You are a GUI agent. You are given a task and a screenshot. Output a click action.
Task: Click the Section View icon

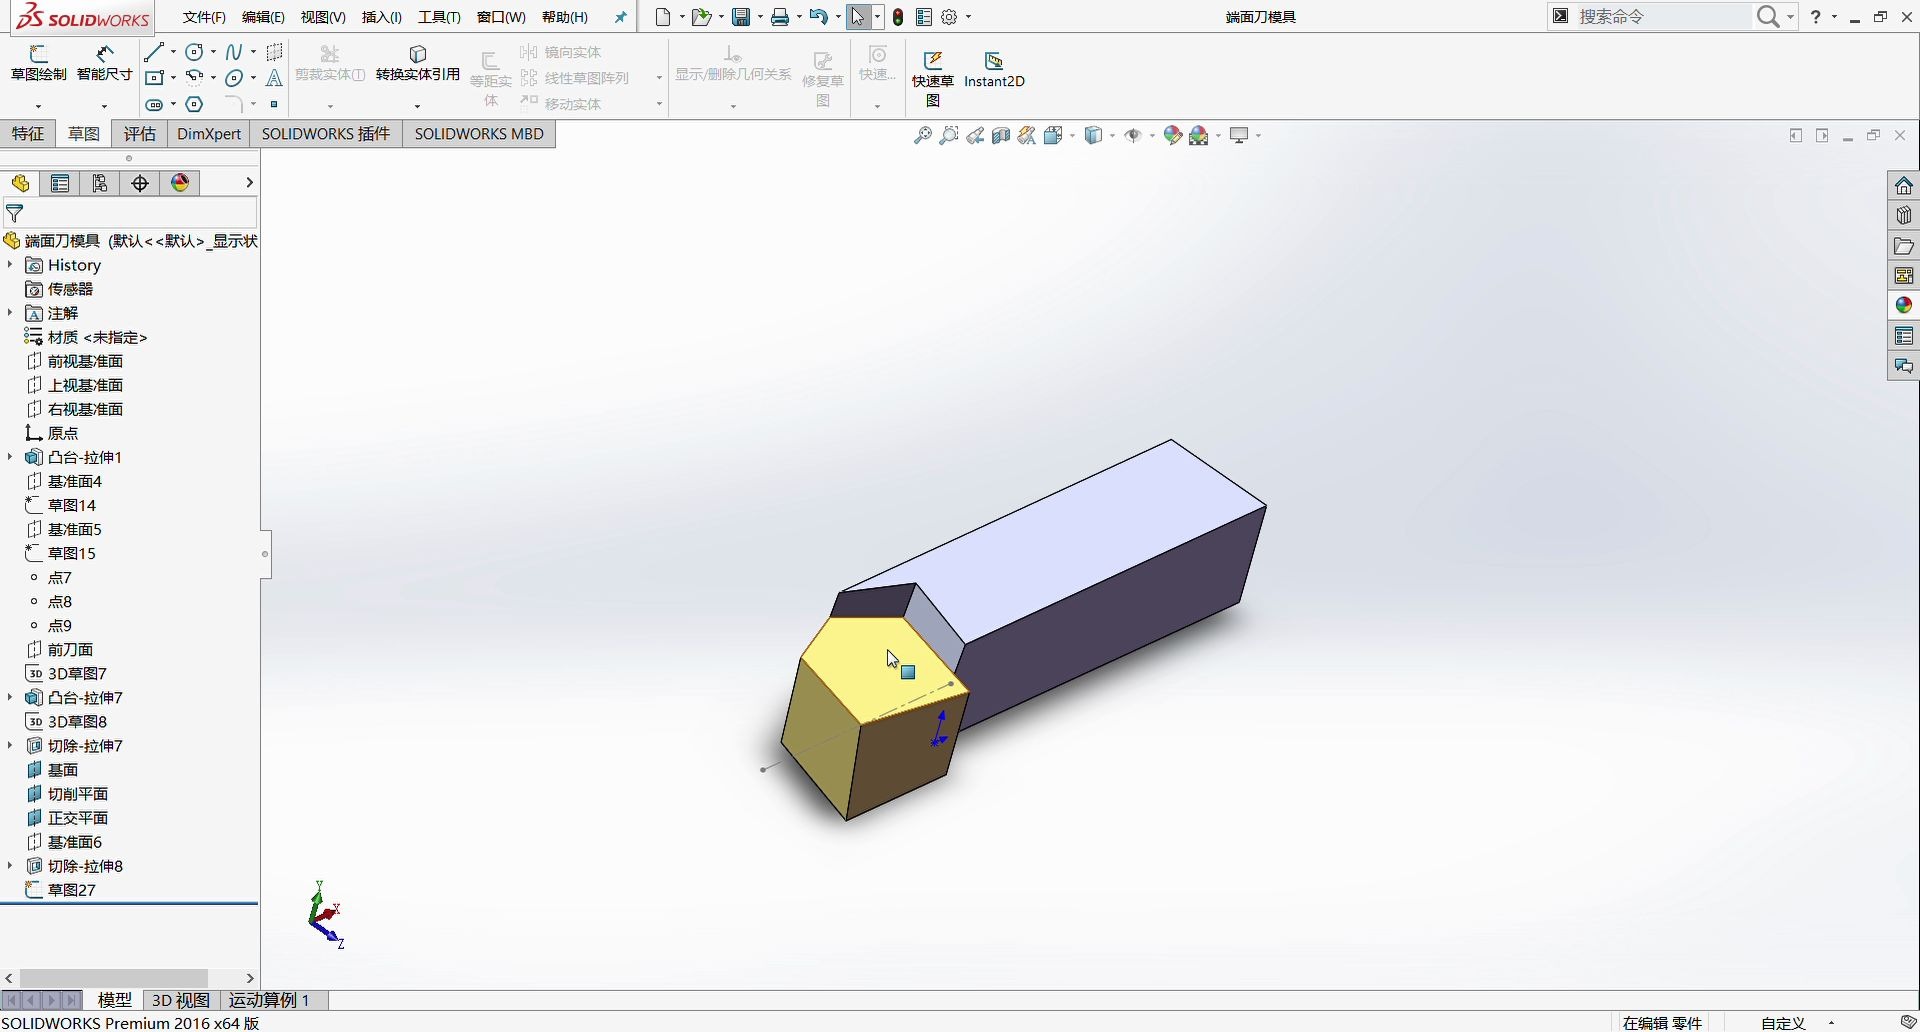pos(1001,135)
